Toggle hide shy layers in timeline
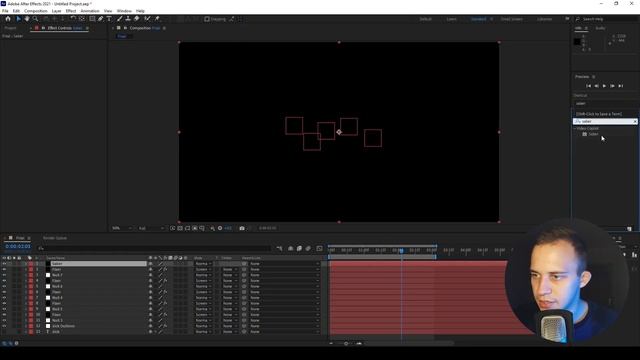Image resolution: width=640 pixels, height=360 pixels. coord(290,248)
